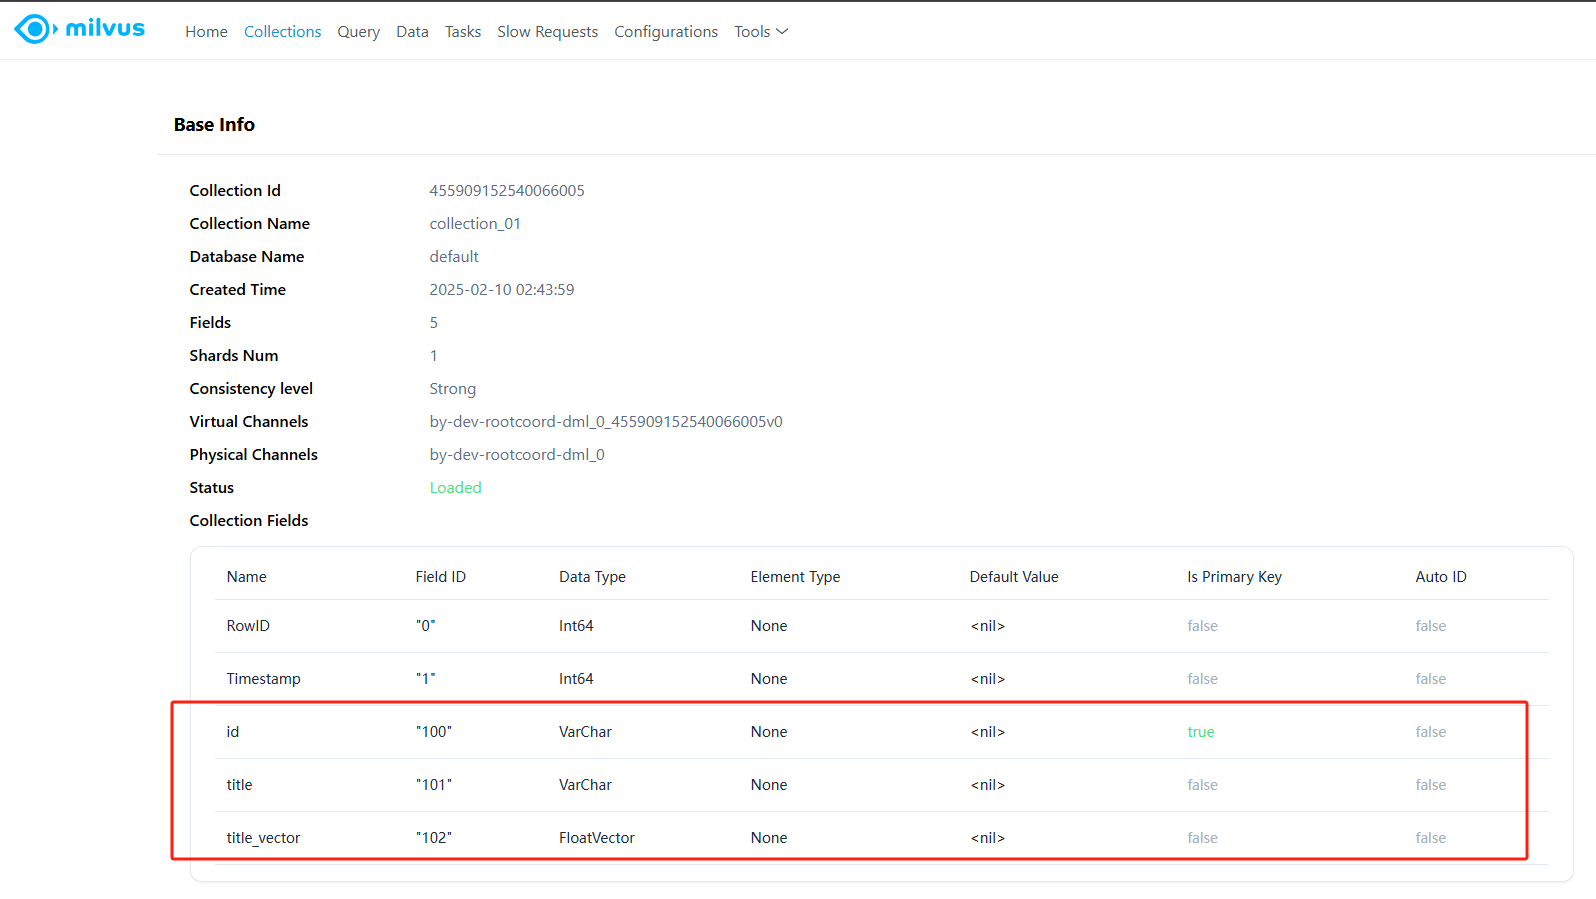Open the Query page

(358, 32)
